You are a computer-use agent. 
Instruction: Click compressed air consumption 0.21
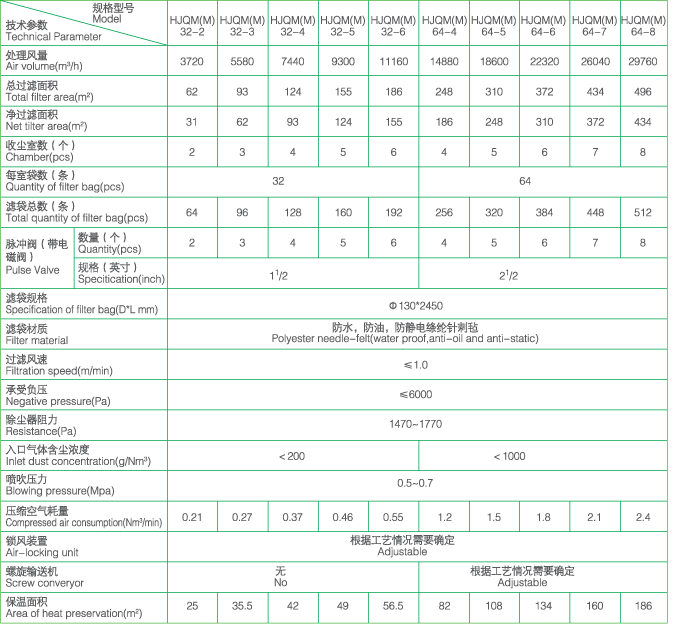[x=192, y=517]
